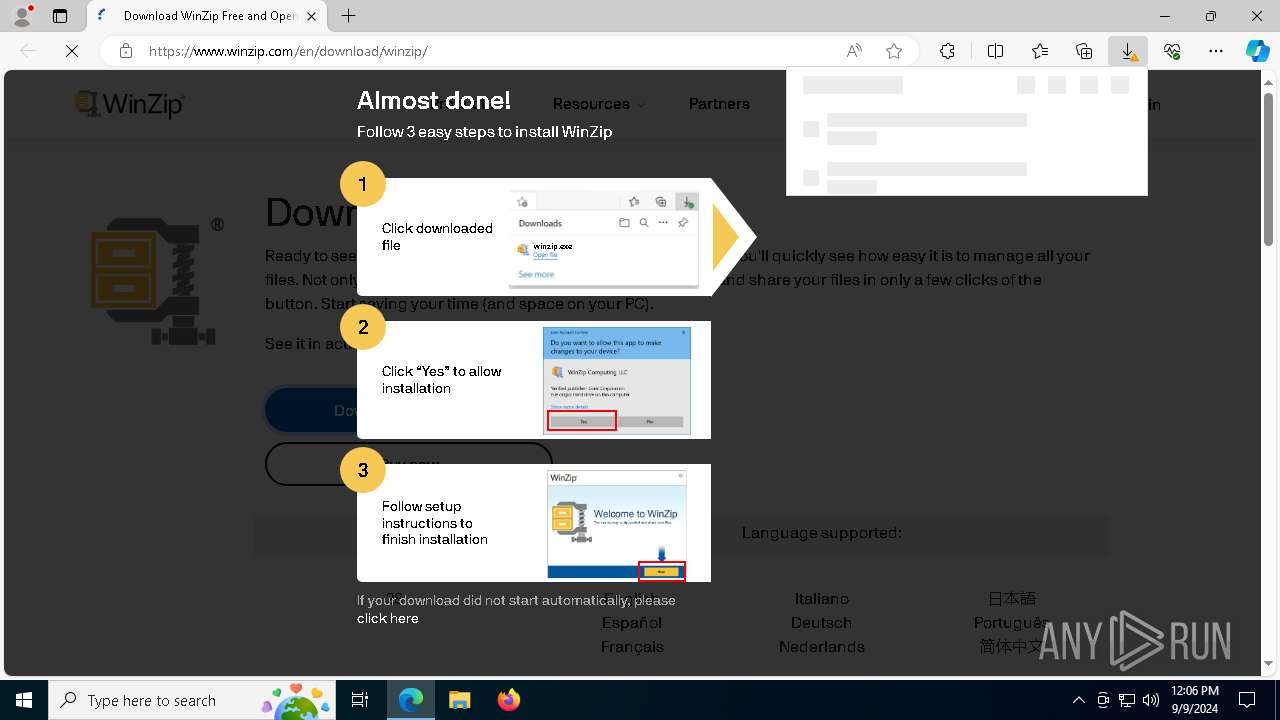Viewport: 1280px width, 720px height.
Task: Select the Español language
Action: (x=632, y=622)
